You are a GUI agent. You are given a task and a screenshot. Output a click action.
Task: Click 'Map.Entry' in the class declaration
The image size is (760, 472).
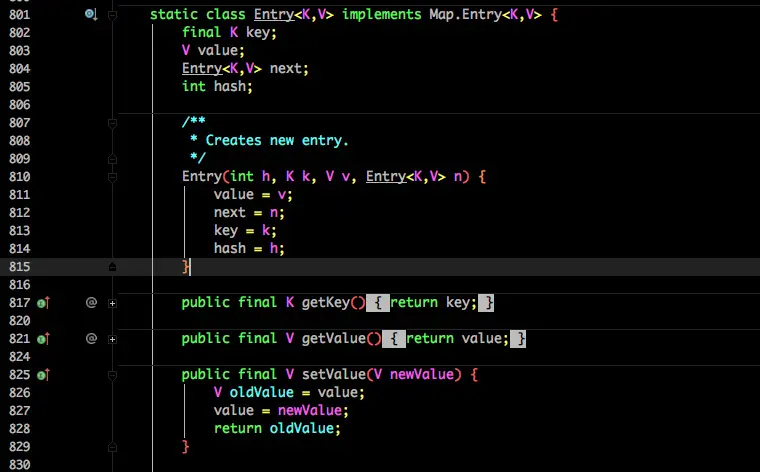point(465,15)
